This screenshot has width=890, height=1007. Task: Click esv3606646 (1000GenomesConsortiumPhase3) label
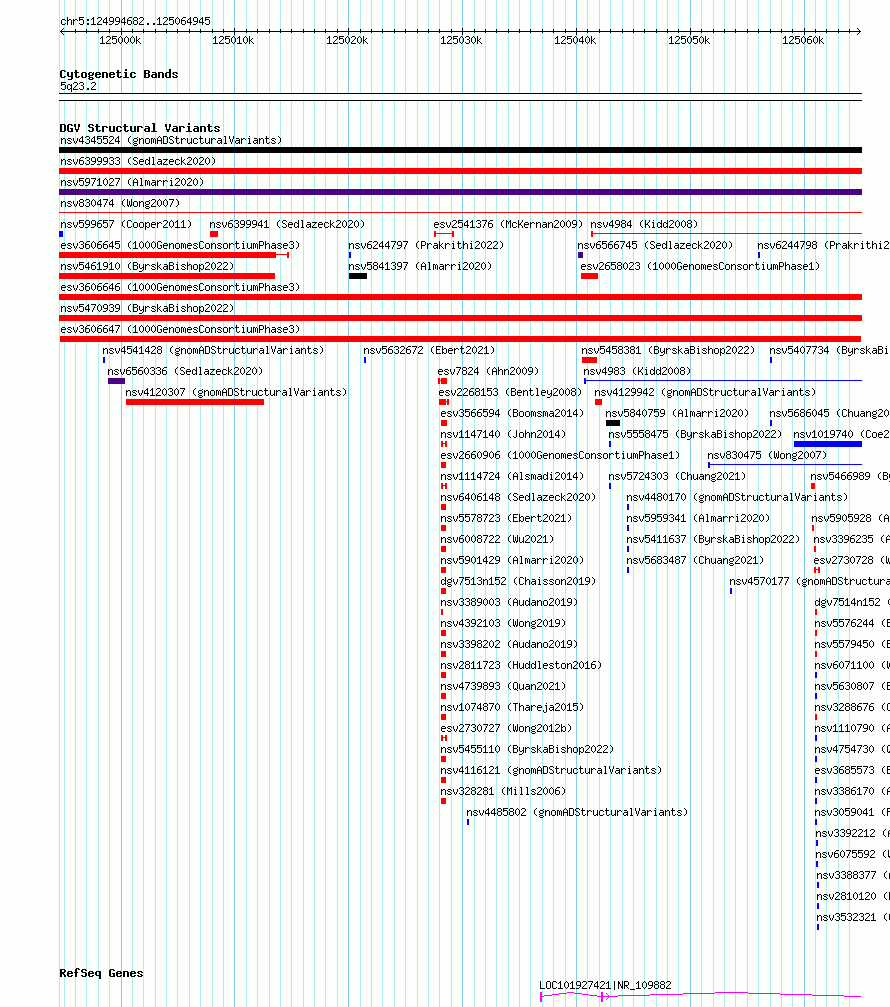(x=180, y=287)
